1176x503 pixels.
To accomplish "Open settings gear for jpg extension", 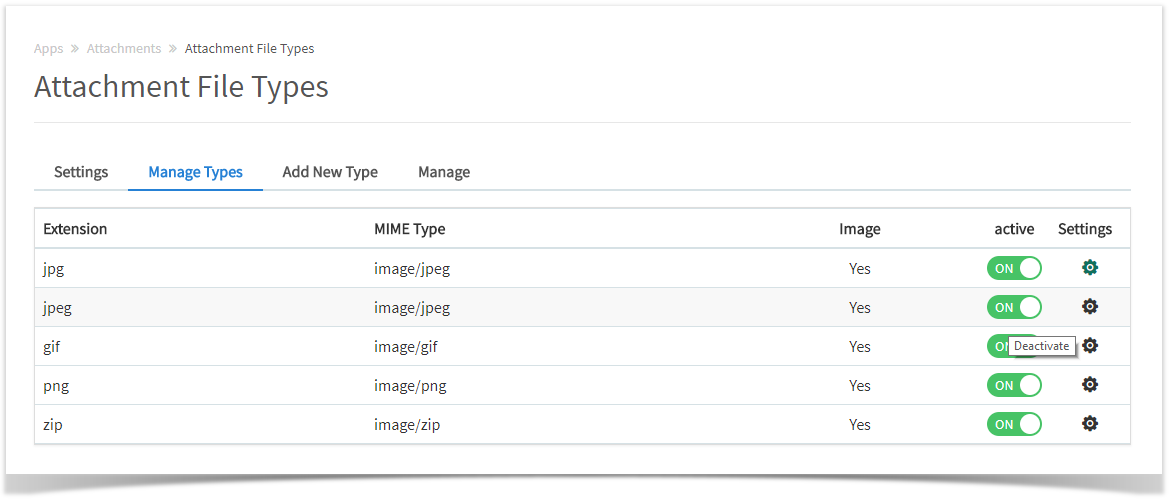I will 1090,268.
